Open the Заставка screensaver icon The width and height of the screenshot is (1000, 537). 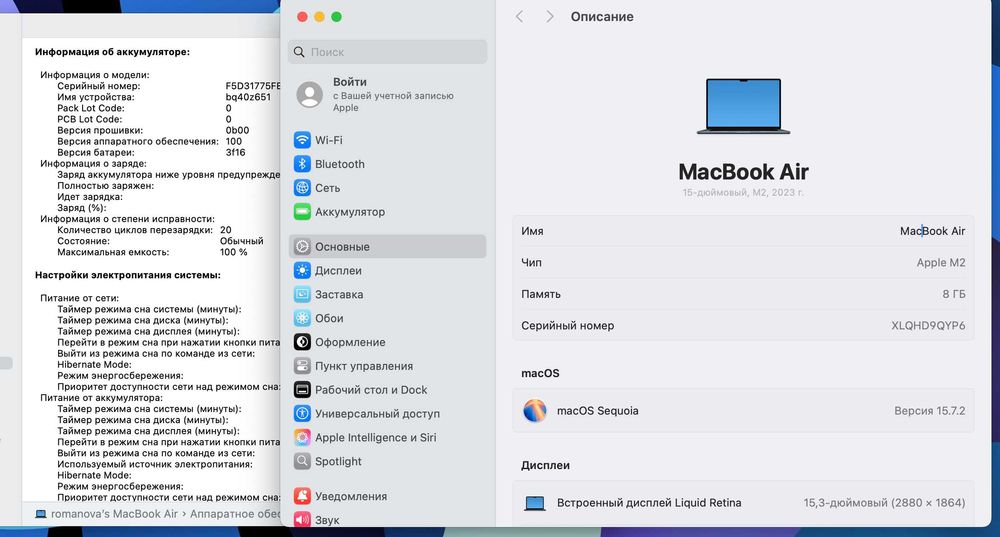[x=302, y=294]
